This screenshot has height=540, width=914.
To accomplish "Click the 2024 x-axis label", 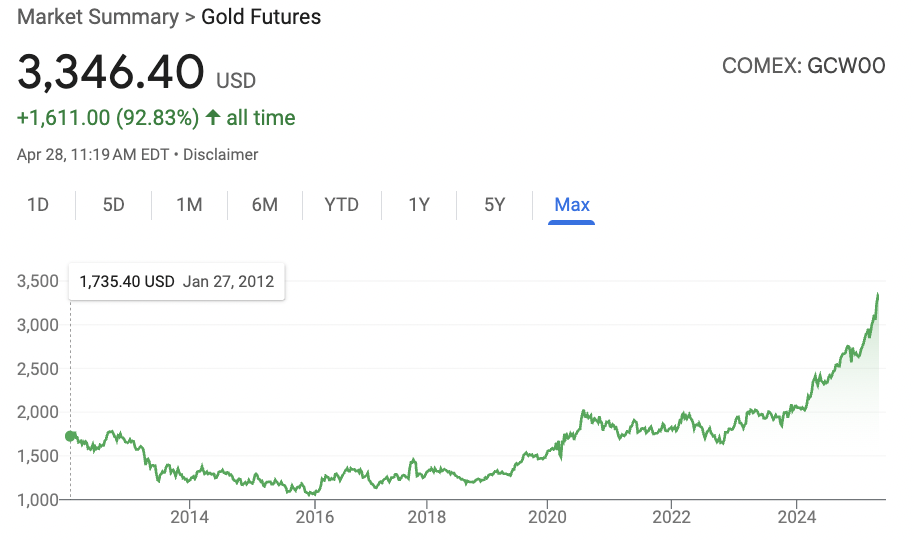I will click(x=797, y=517).
